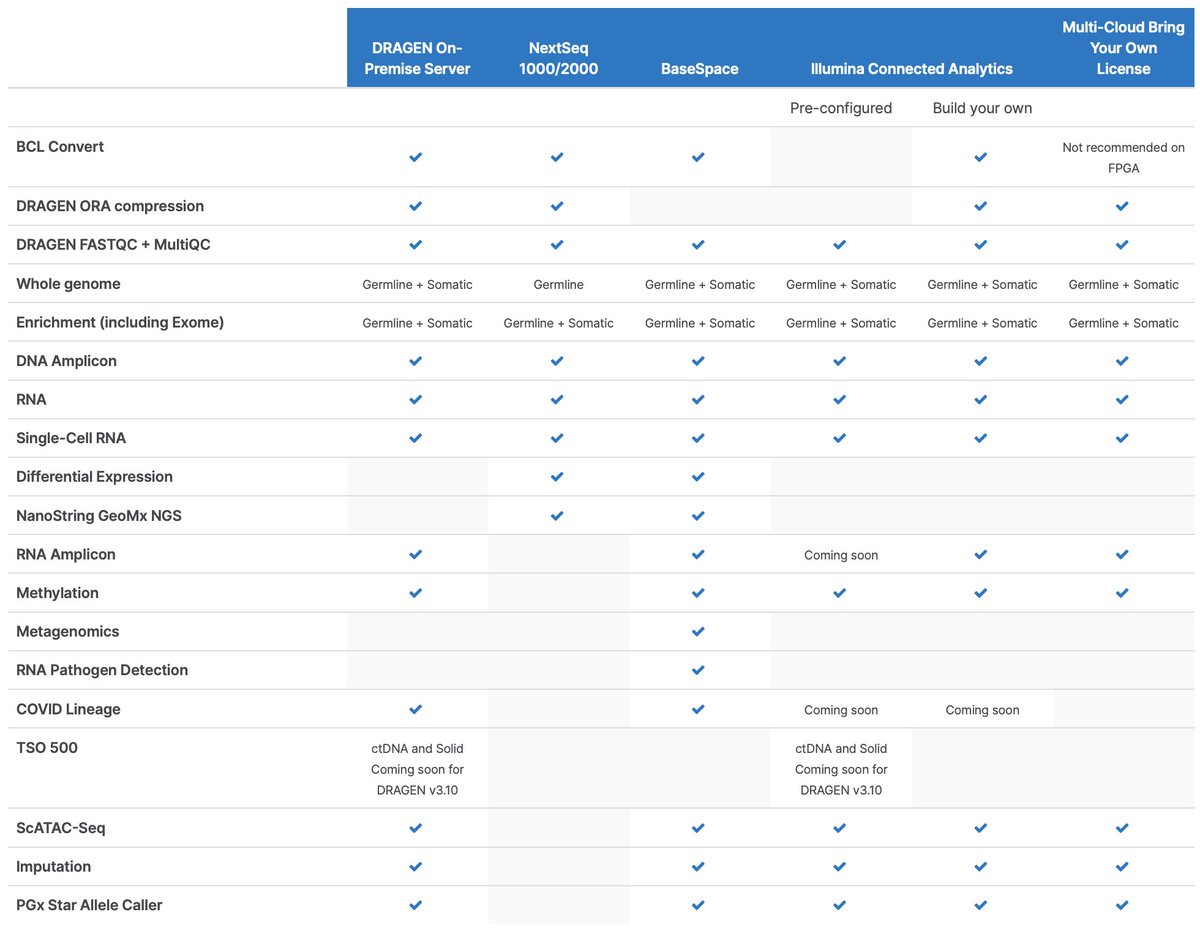Click the NanoString GeoMx NGS row label
Viewport: 1200px width, 928px height.
coord(99,516)
